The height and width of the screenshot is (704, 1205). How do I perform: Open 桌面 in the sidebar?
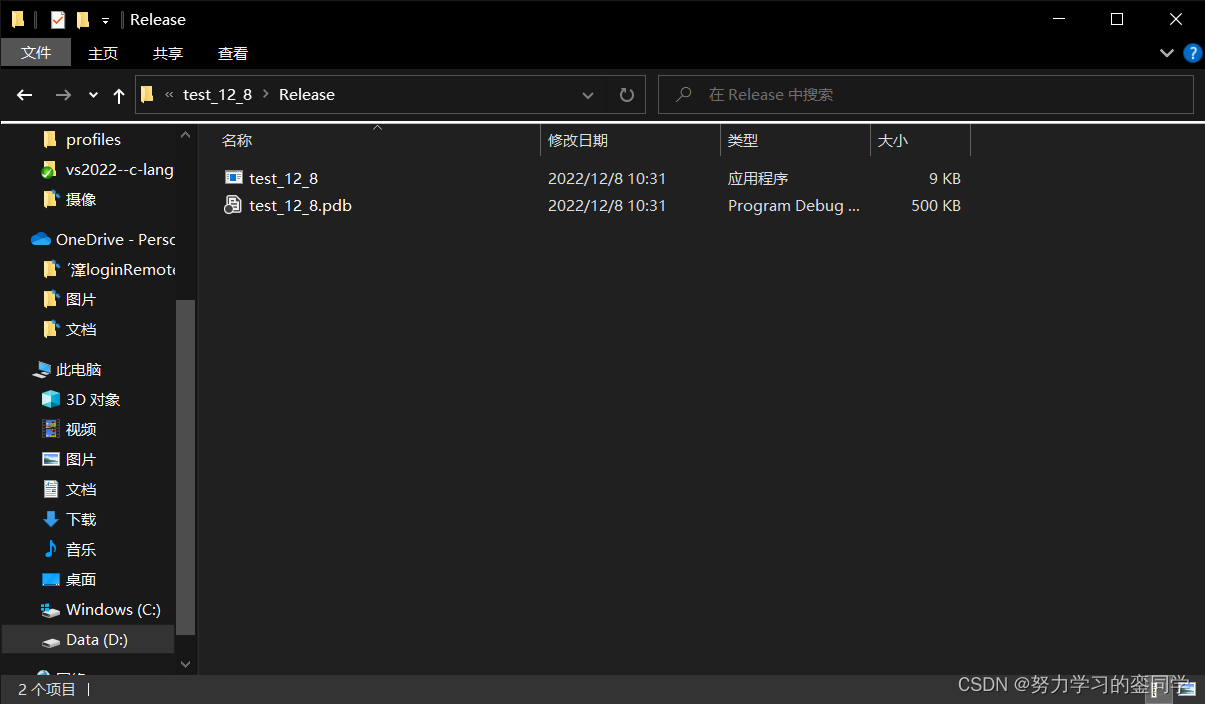[81, 580]
